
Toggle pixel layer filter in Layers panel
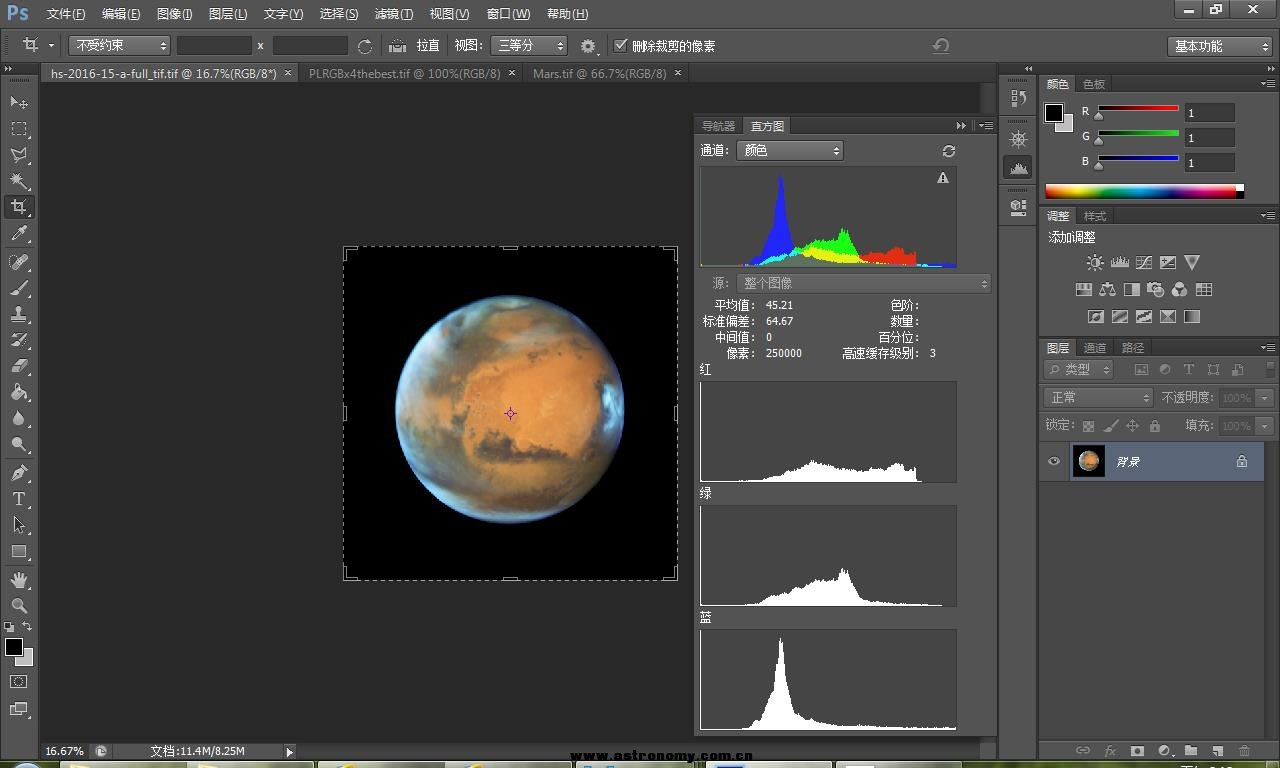click(1141, 369)
